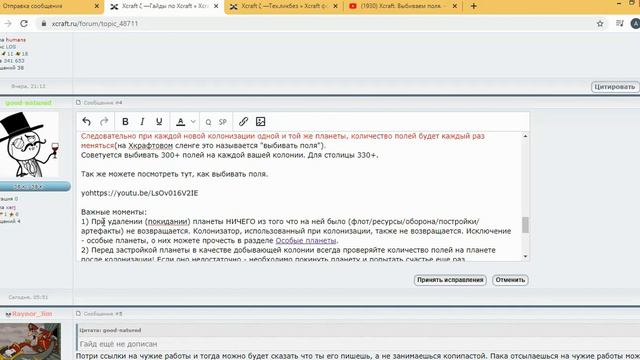Bookmark this page with the star

[x=600, y=24]
